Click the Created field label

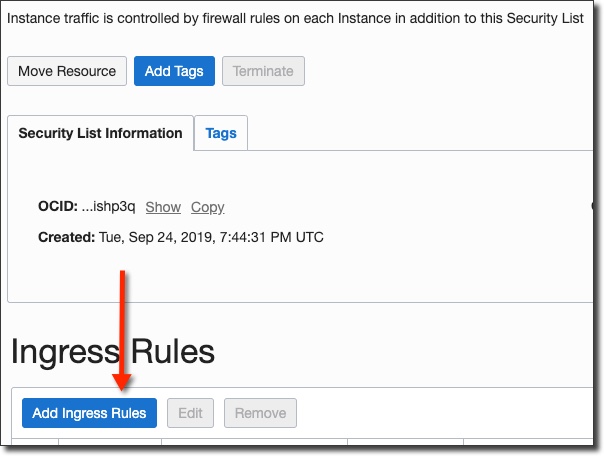66,237
